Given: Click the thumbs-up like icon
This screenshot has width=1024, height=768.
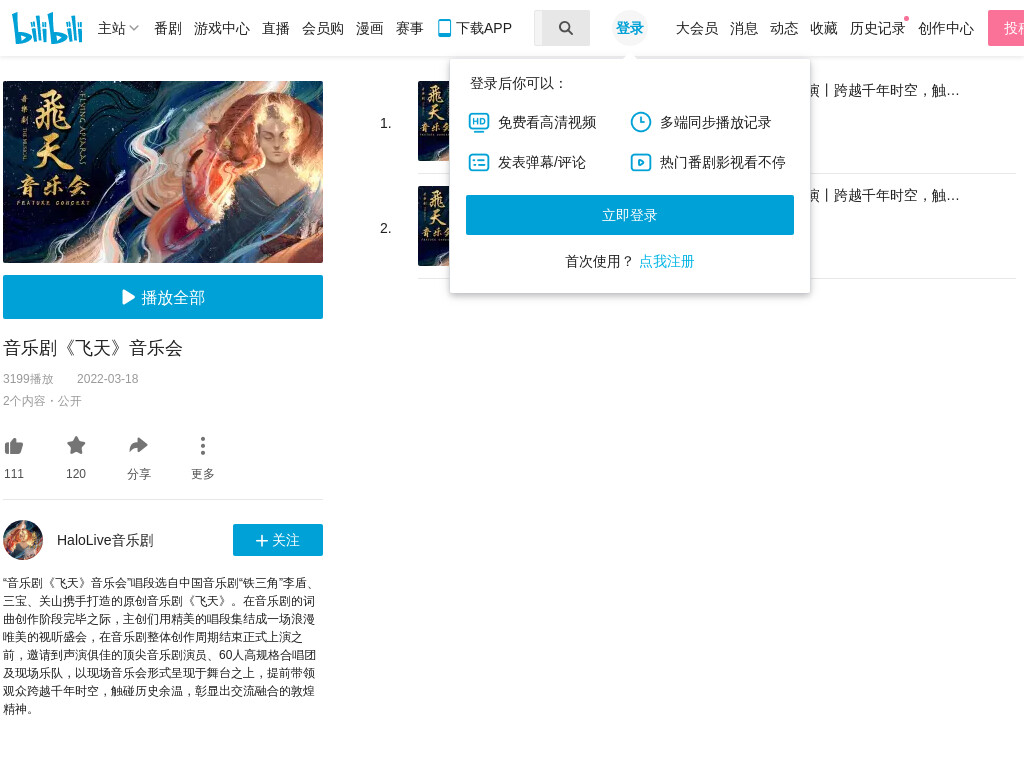Looking at the screenshot, I should (x=14, y=446).
